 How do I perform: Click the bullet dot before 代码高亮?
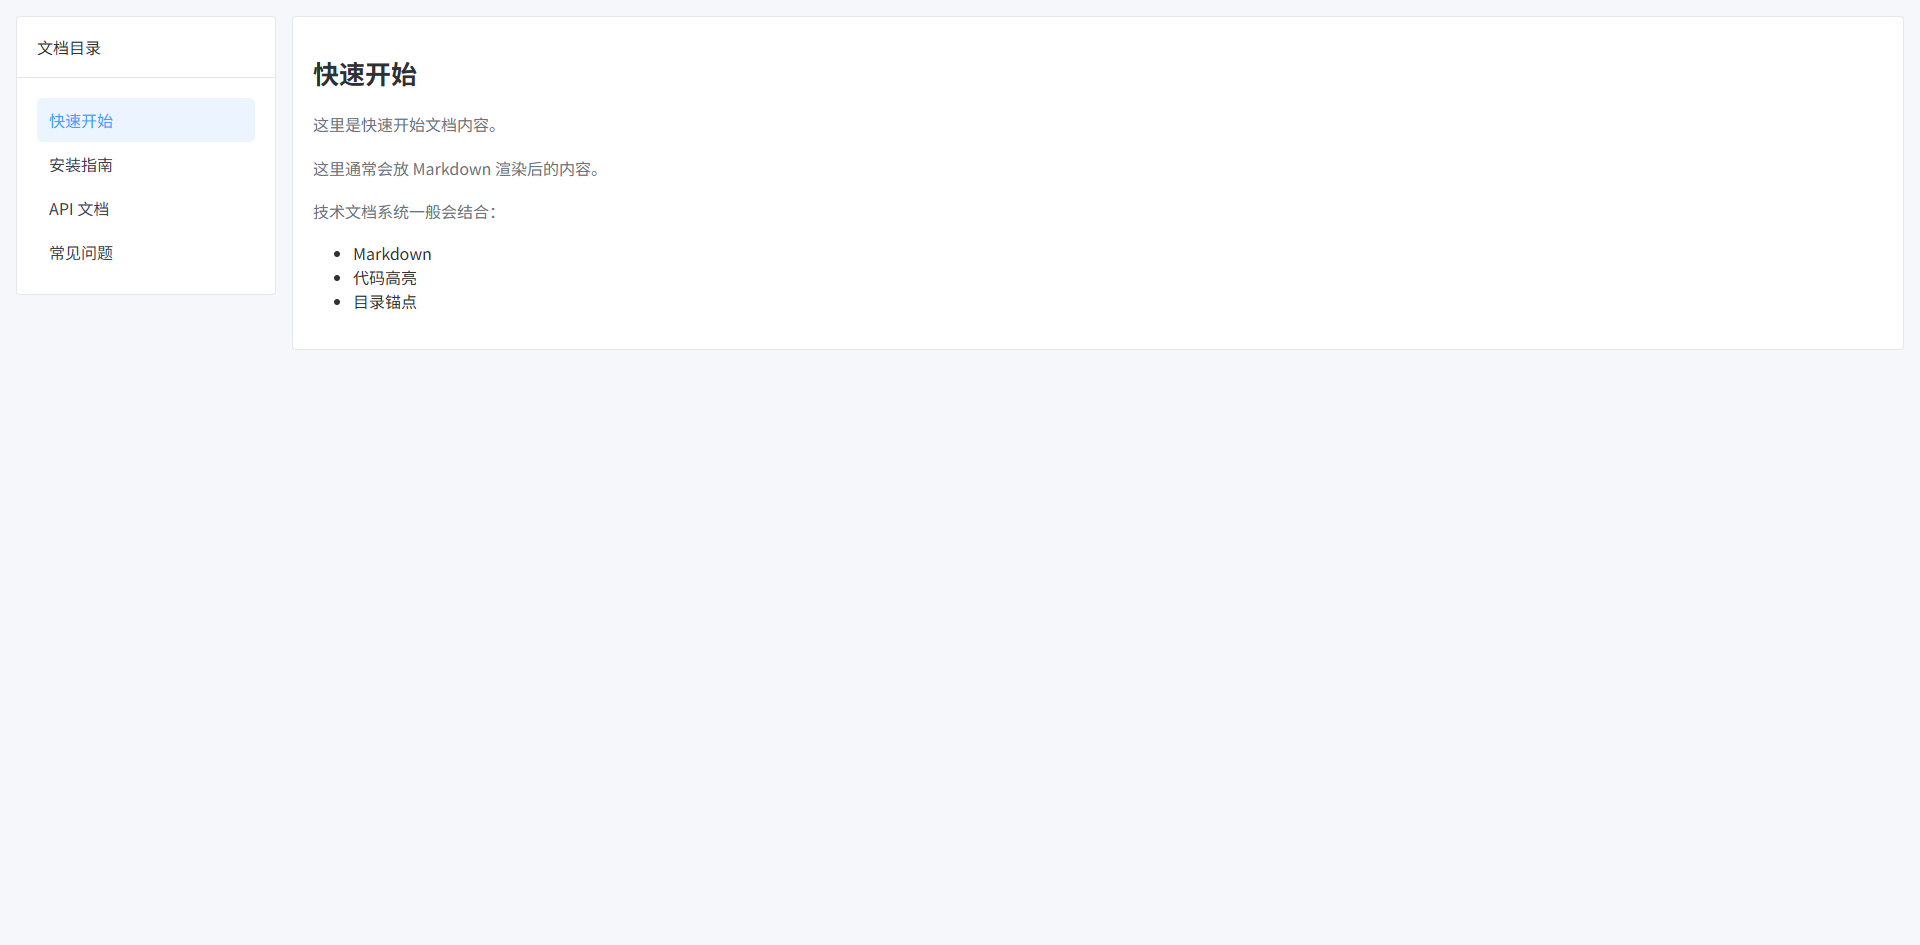point(337,278)
